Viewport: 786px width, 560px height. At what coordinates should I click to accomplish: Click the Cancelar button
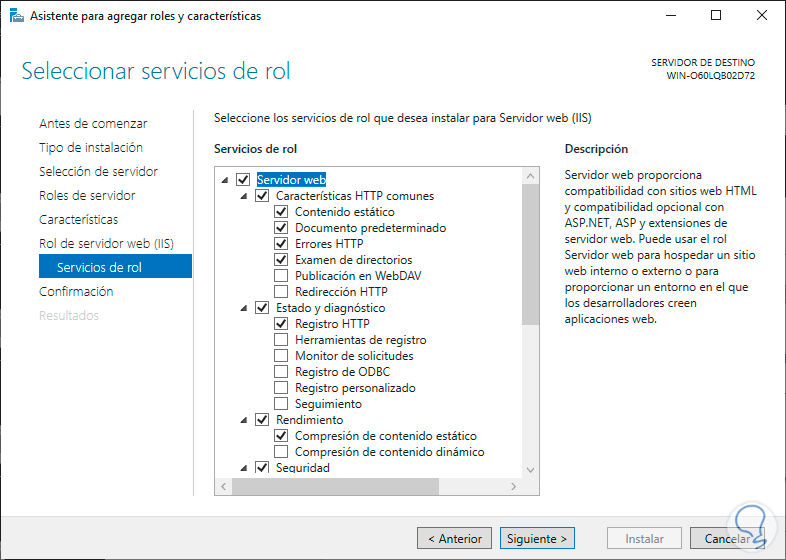pos(727,538)
